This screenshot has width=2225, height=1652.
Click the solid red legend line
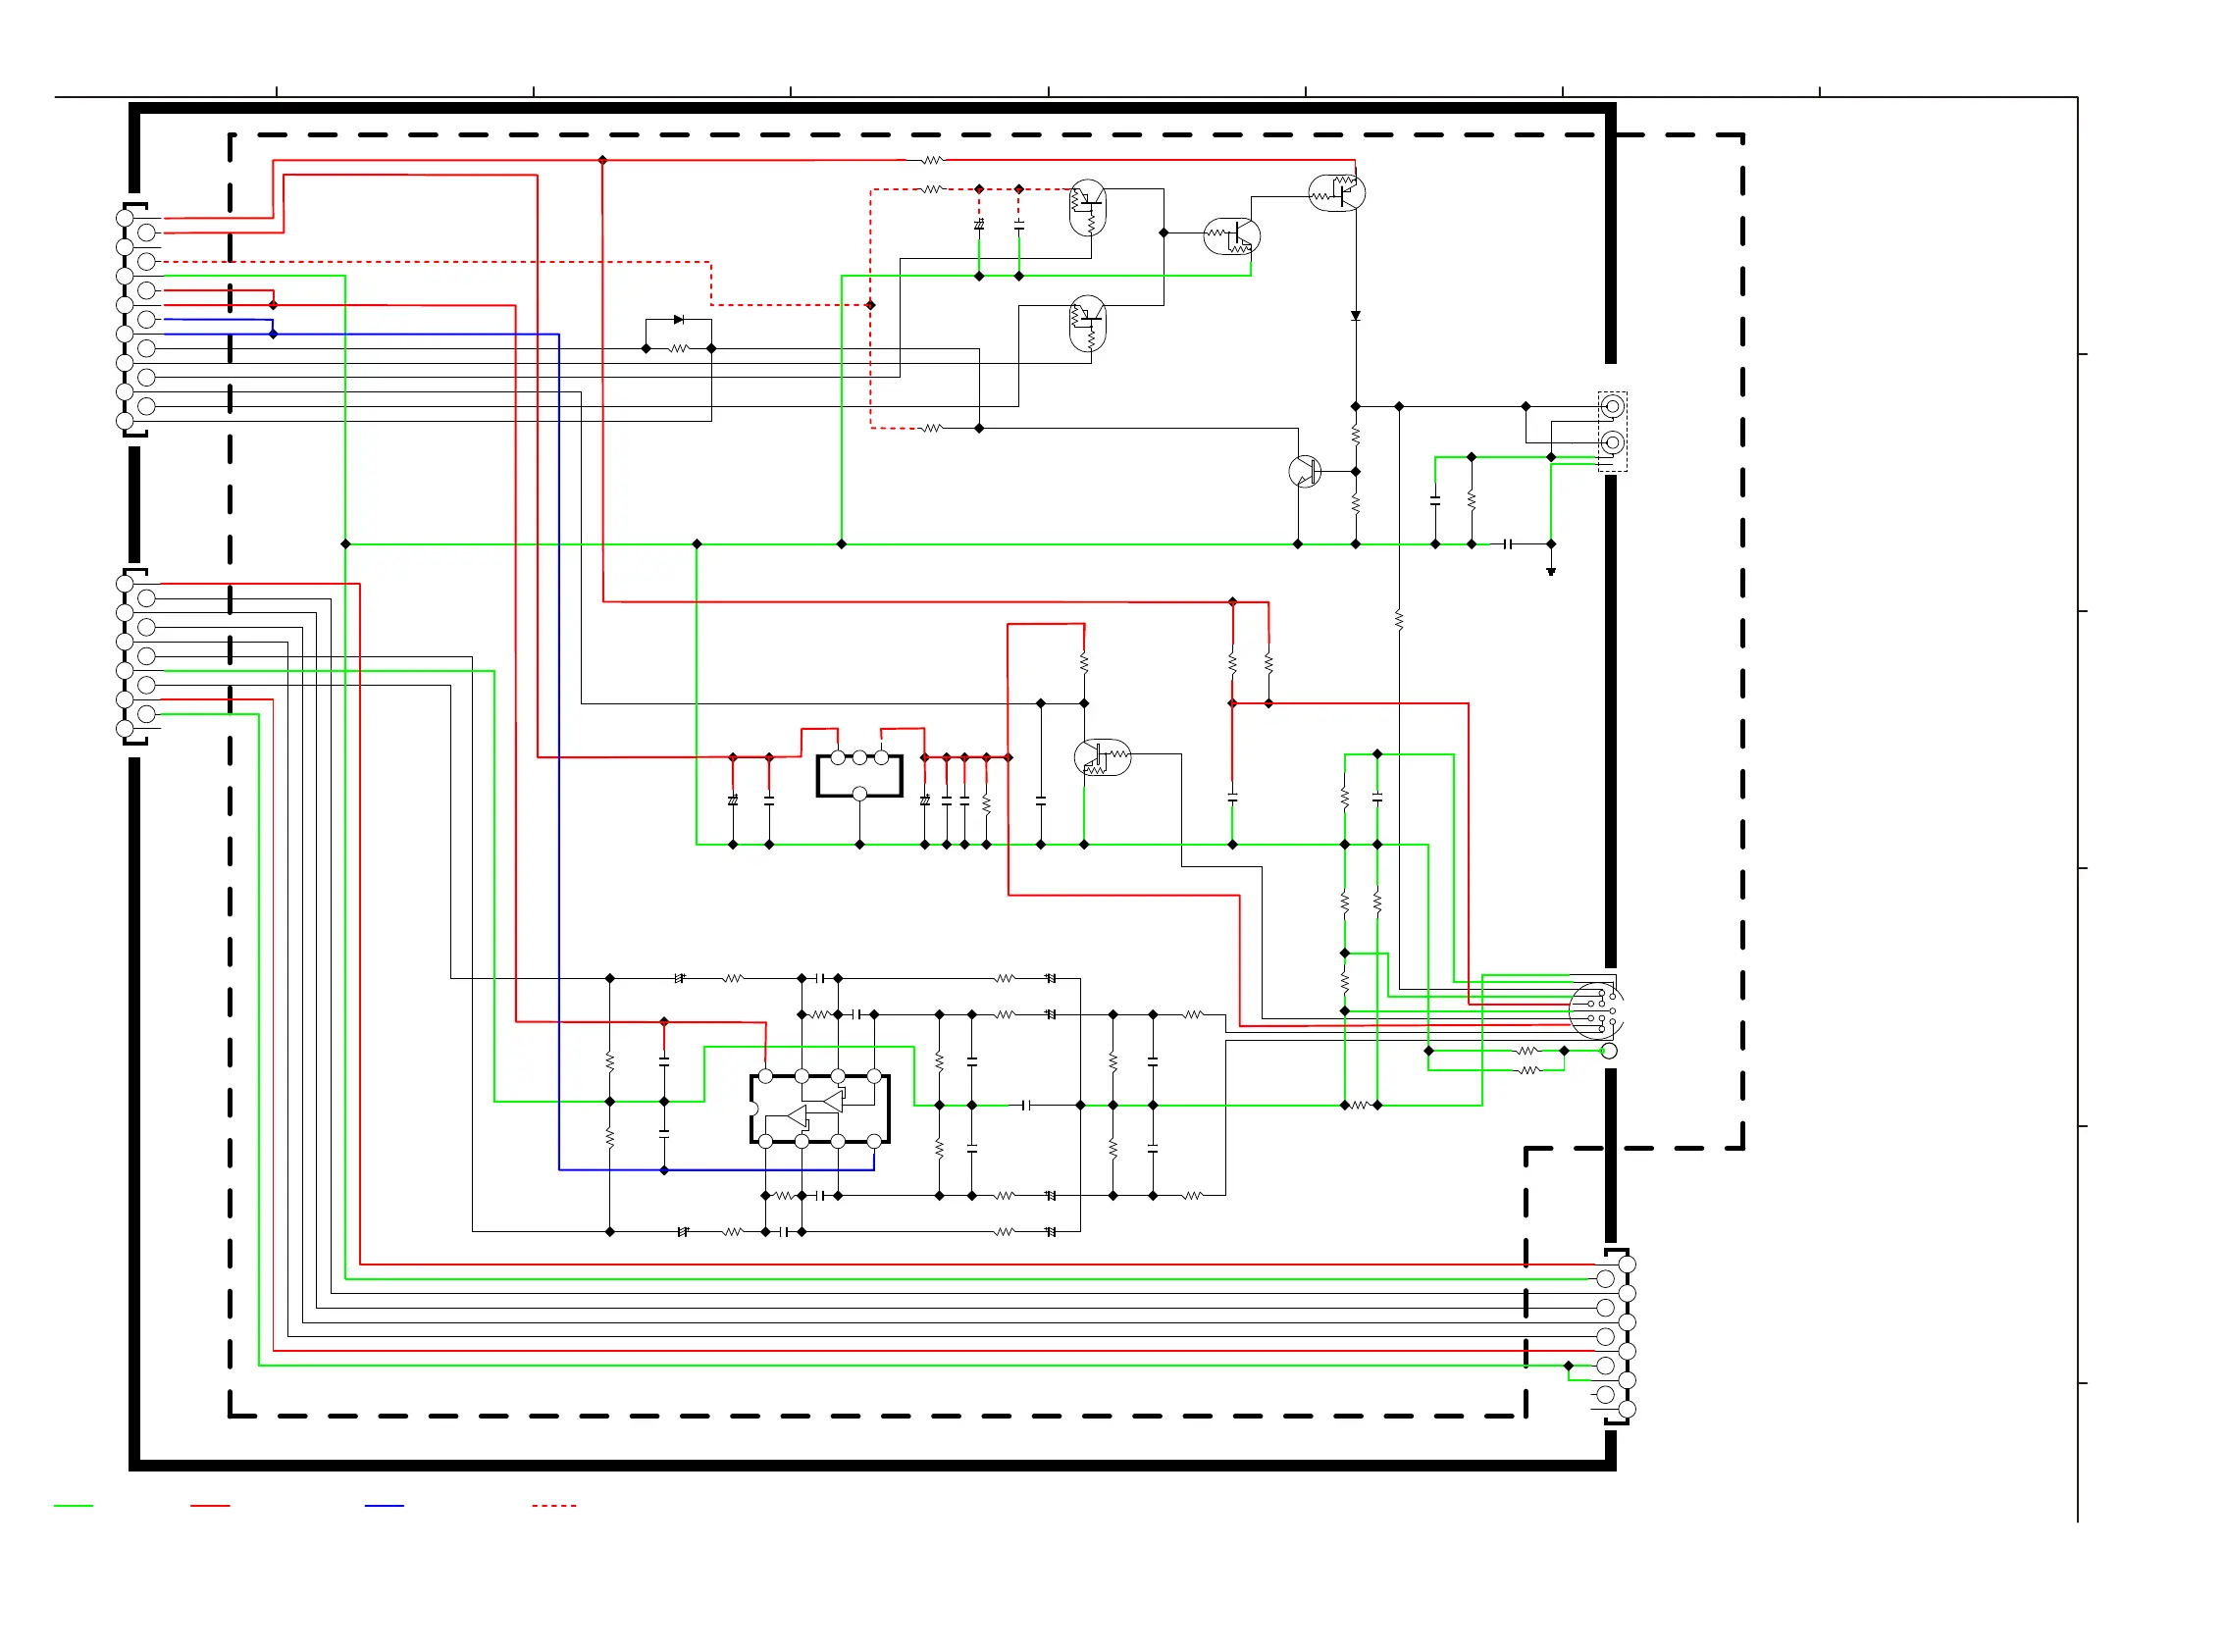210,1505
